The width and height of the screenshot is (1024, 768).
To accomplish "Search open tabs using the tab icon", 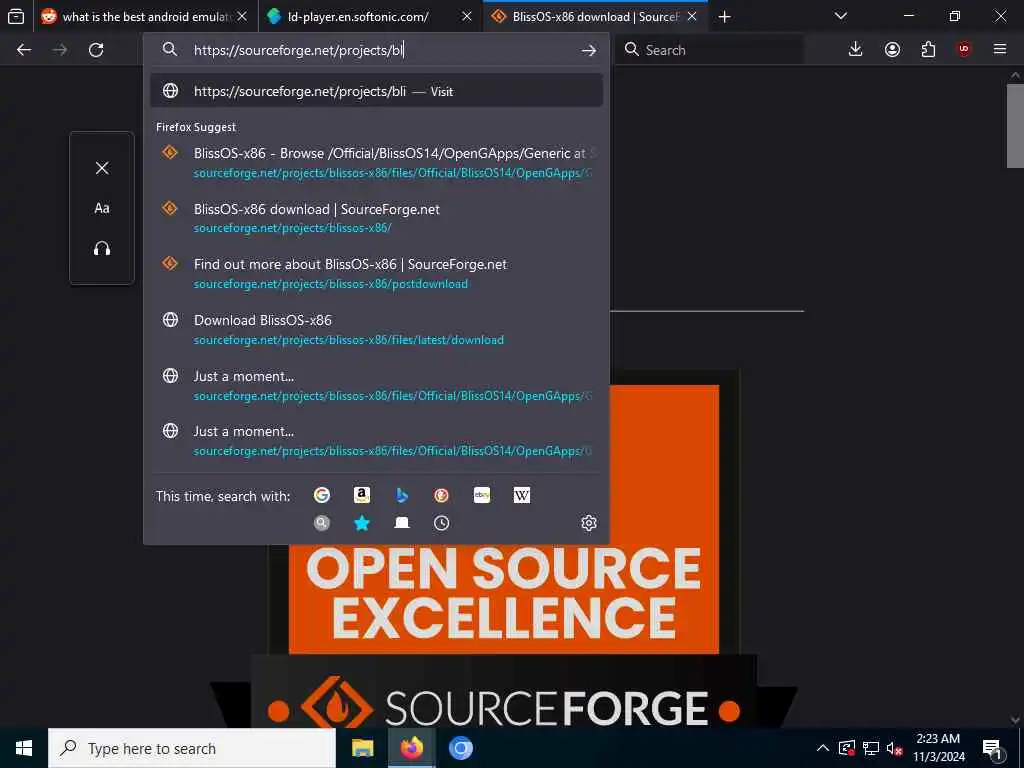I will (x=402, y=523).
